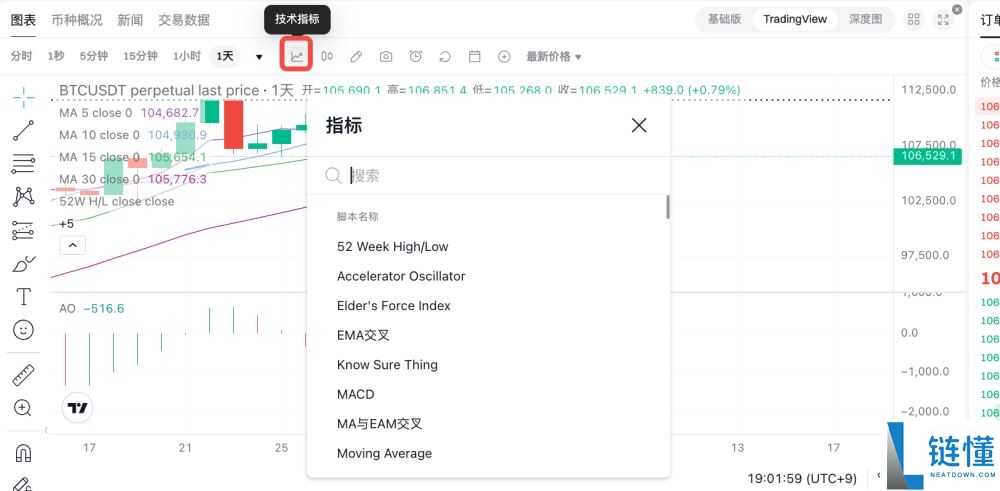Close the indicators dialog with X
The width and height of the screenshot is (1000, 491).
(639, 125)
